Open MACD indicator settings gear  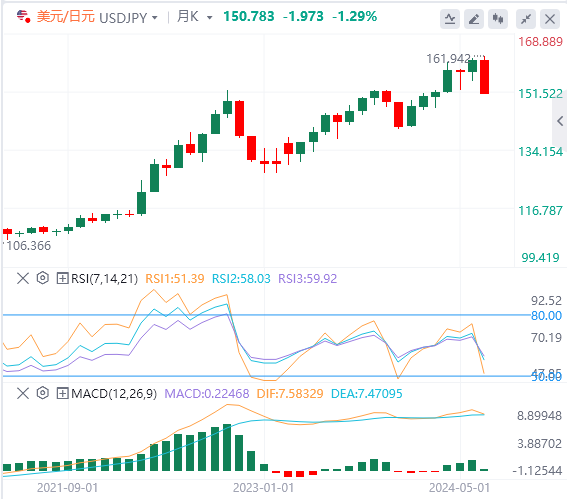pos(43,393)
